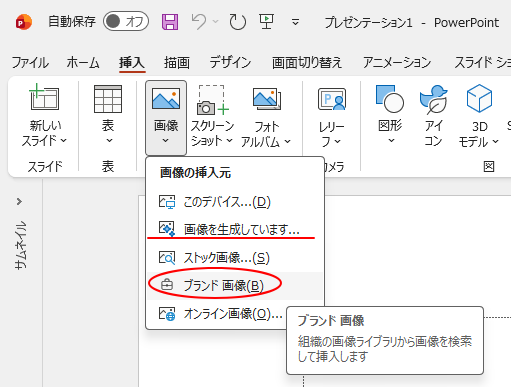Click the Undo arrow icon
Image resolution: width=511 pixels, height=387 pixels.
coord(199,22)
